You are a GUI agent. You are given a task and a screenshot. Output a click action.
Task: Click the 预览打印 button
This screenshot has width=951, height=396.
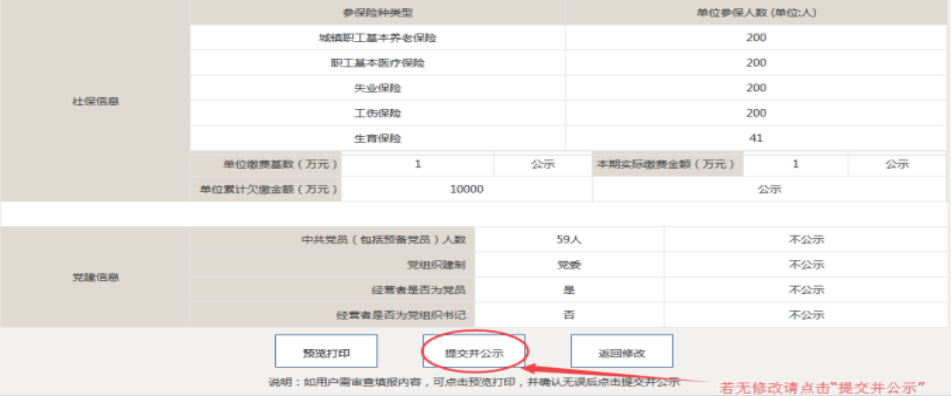[x=326, y=351]
